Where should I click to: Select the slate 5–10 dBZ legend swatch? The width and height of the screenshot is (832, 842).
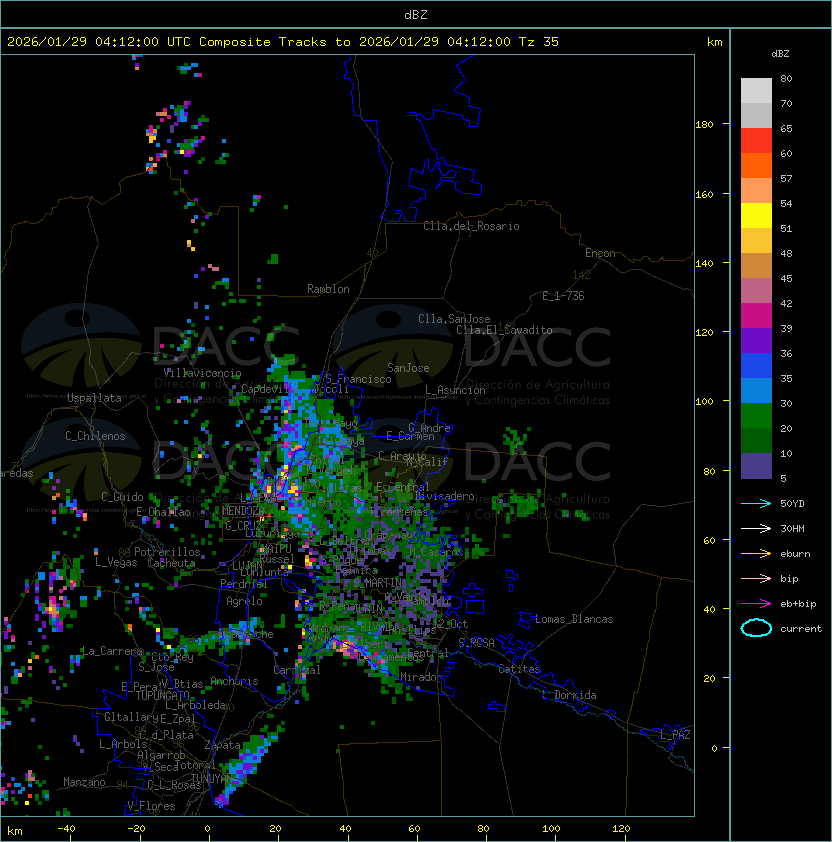coord(756,466)
